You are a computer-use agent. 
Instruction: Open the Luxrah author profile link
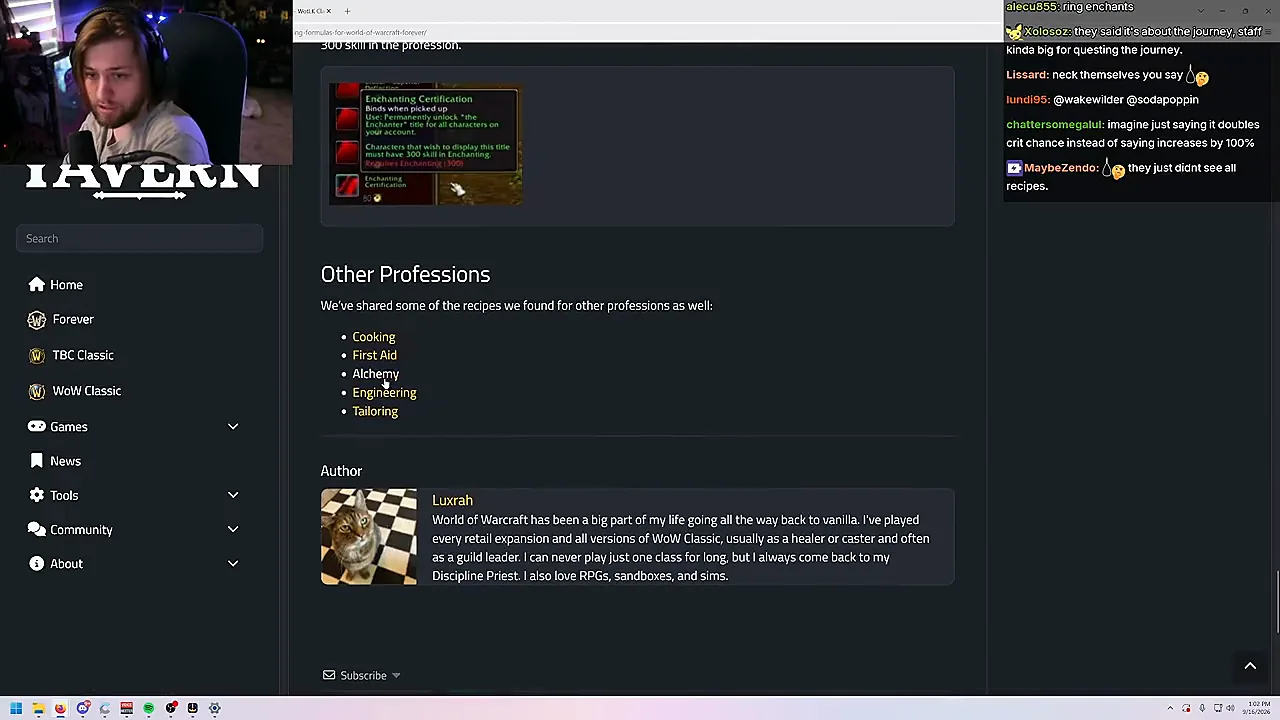pyautogui.click(x=452, y=500)
